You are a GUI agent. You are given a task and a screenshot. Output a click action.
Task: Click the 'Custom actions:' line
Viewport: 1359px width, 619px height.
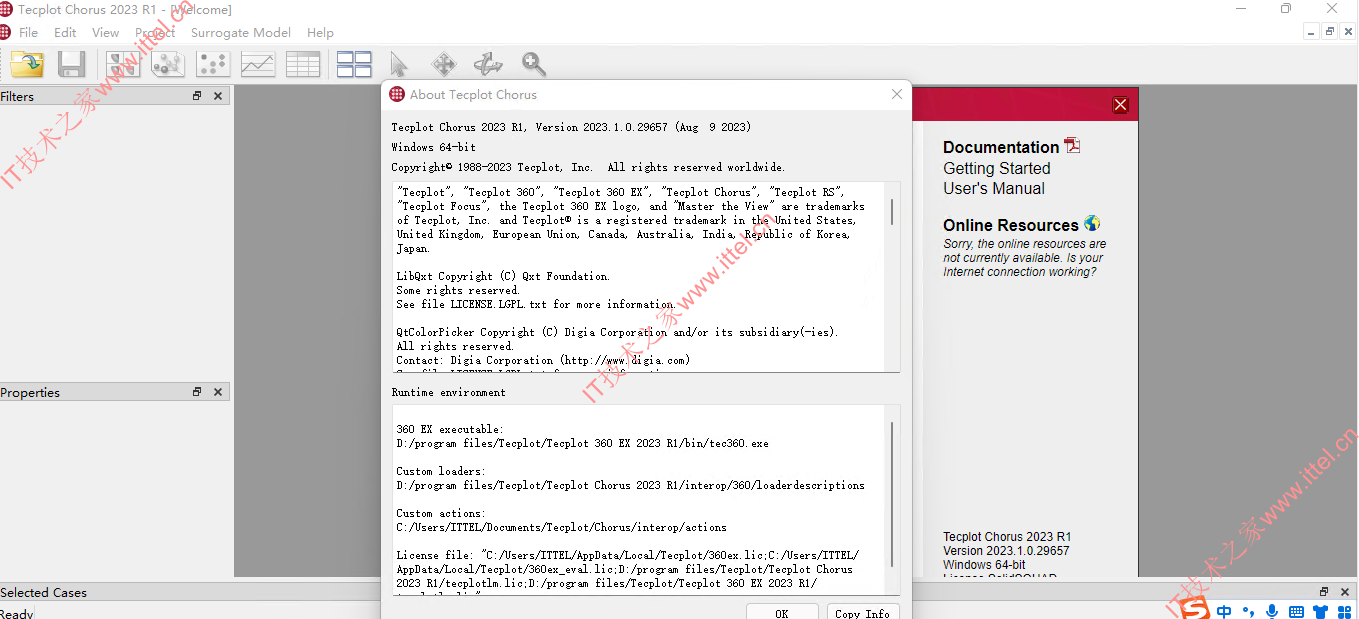click(x=440, y=513)
